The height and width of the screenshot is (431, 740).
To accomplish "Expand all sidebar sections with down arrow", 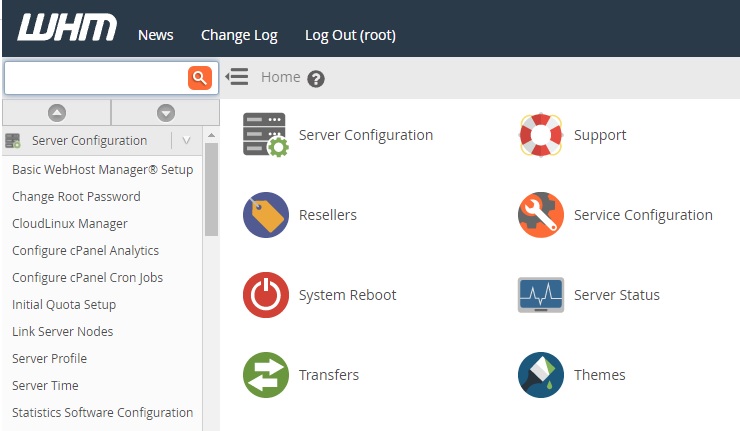I will 166,113.
